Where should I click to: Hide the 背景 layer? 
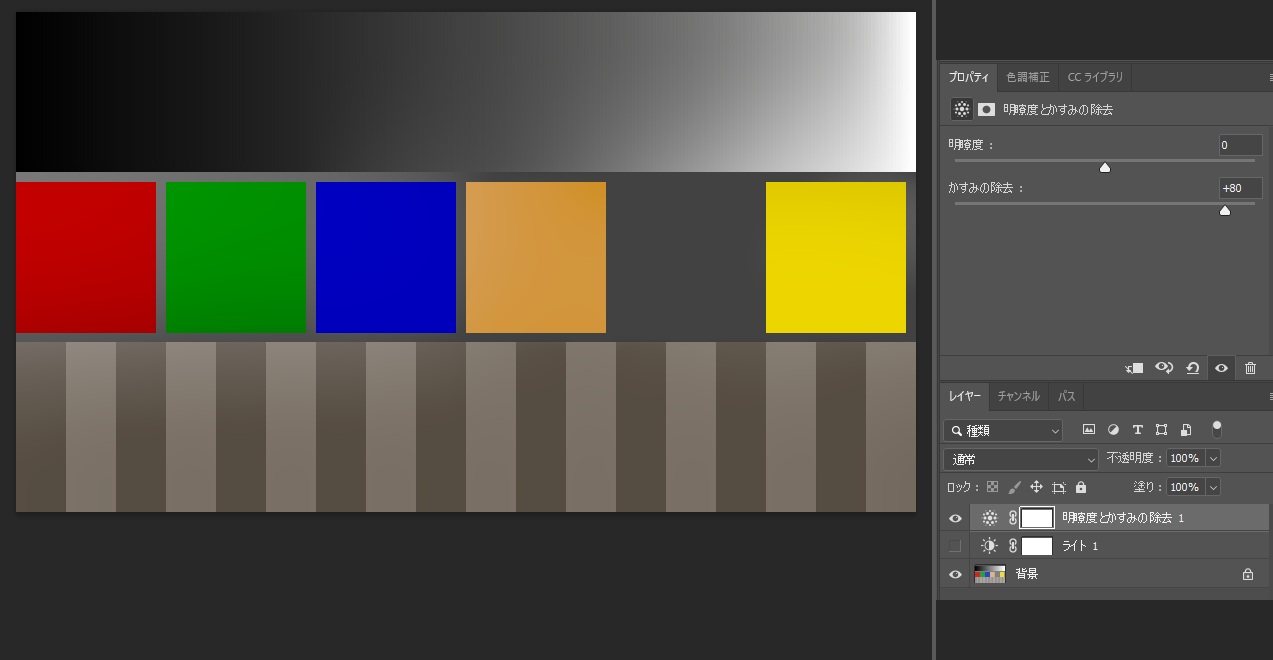(955, 574)
